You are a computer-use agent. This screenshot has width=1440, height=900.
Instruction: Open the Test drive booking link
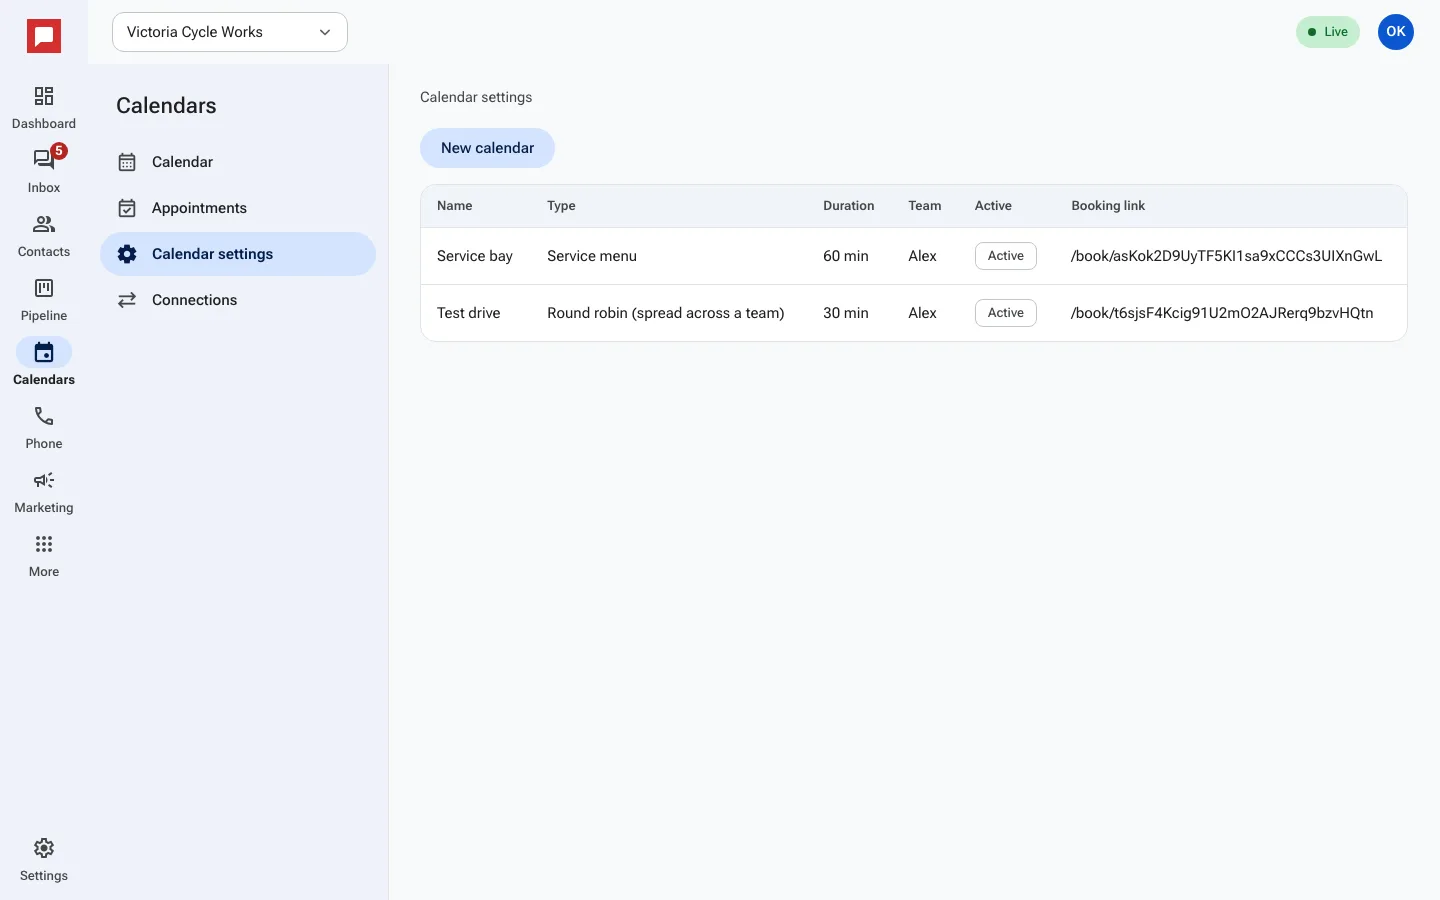click(1222, 313)
